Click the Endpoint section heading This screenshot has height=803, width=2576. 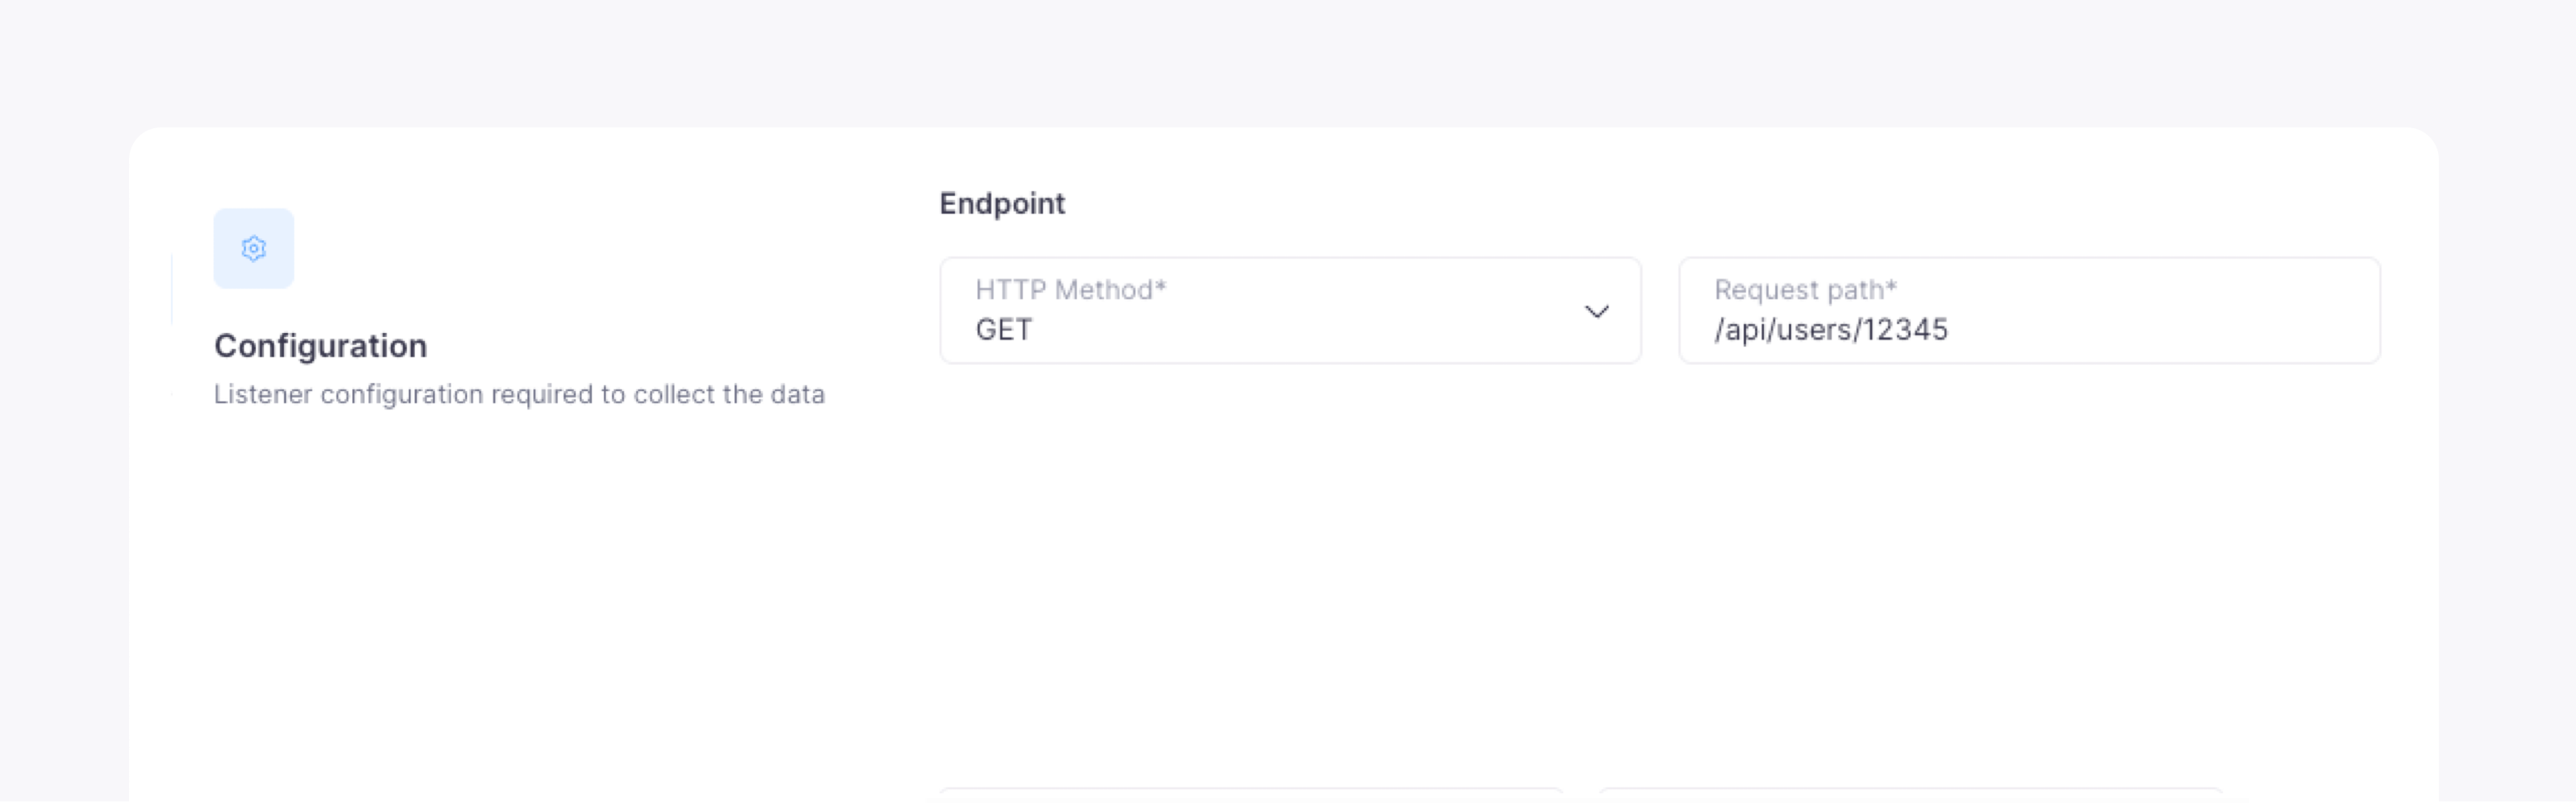(1002, 203)
